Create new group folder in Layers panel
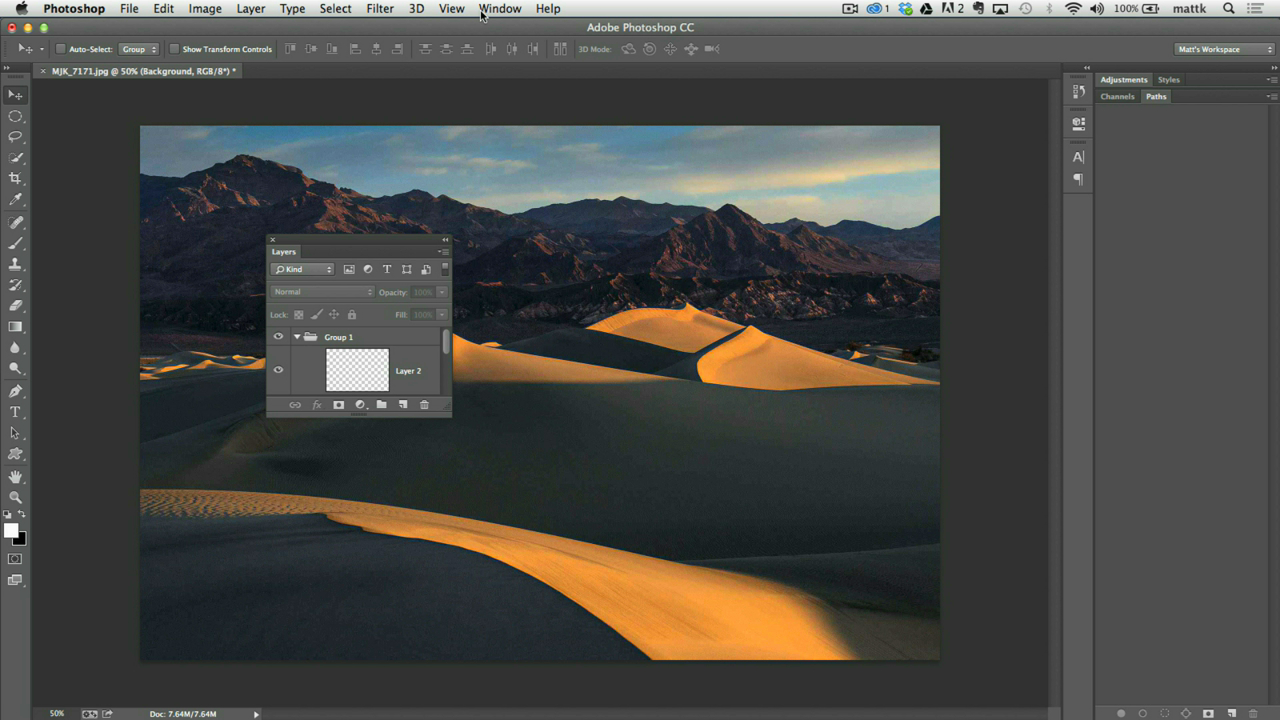Screen dimensions: 1280x720 coord(381,405)
